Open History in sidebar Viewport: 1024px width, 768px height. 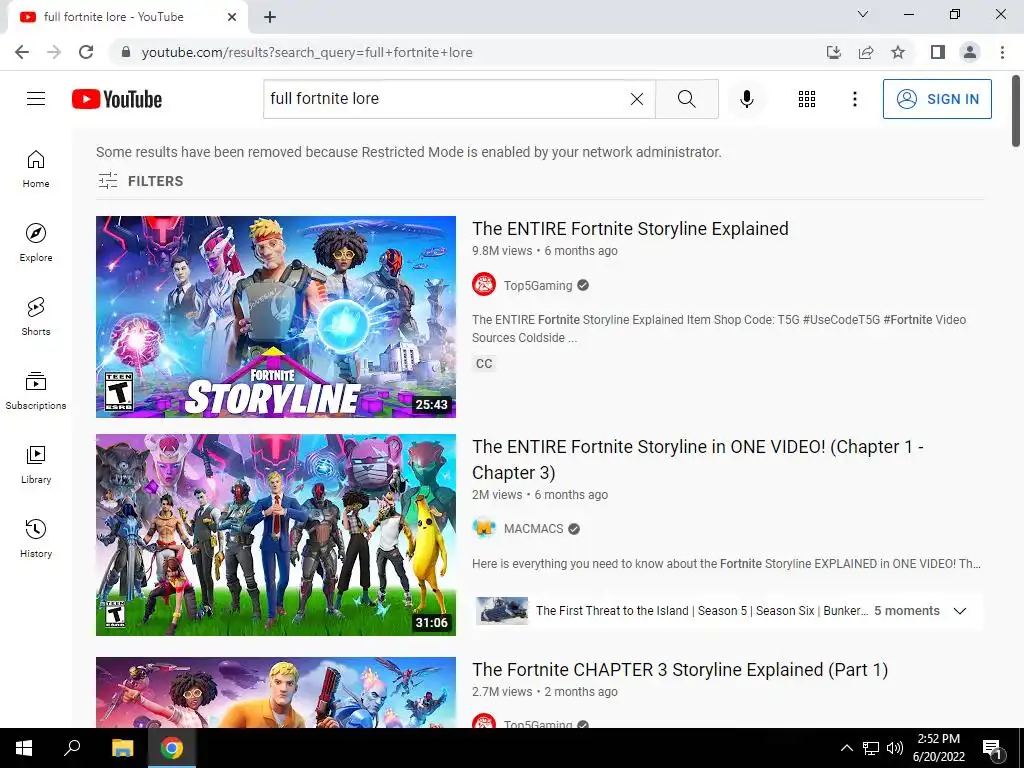(36, 539)
